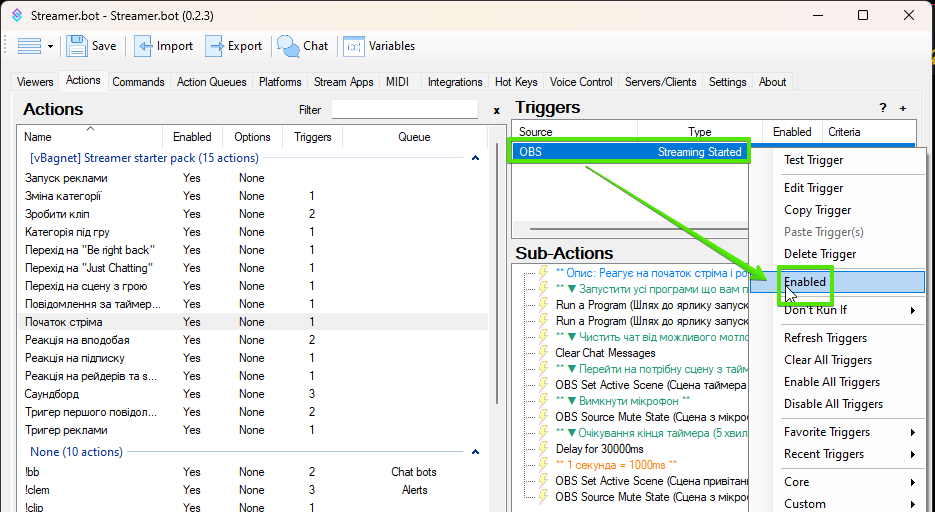Click lightning icon beside Clear Chat Messages
This screenshot has height=512, width=935.
[543, 353]
